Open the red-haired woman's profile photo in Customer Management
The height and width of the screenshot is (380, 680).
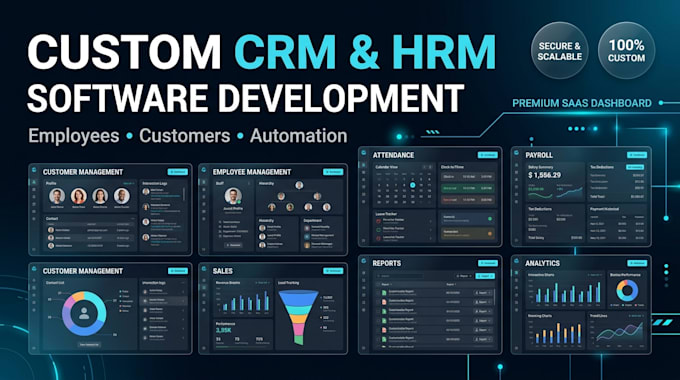79,196
